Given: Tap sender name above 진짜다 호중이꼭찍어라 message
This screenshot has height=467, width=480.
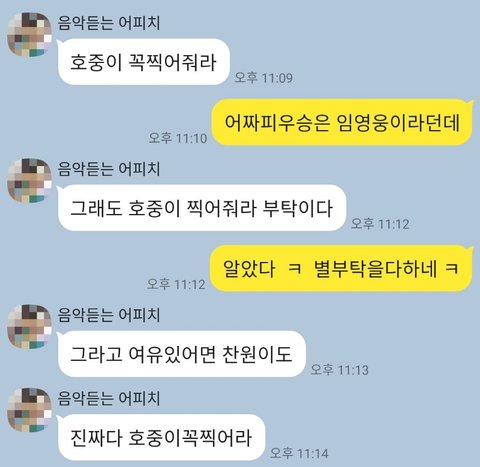Looking at the screenshot, I should [109, 399].
